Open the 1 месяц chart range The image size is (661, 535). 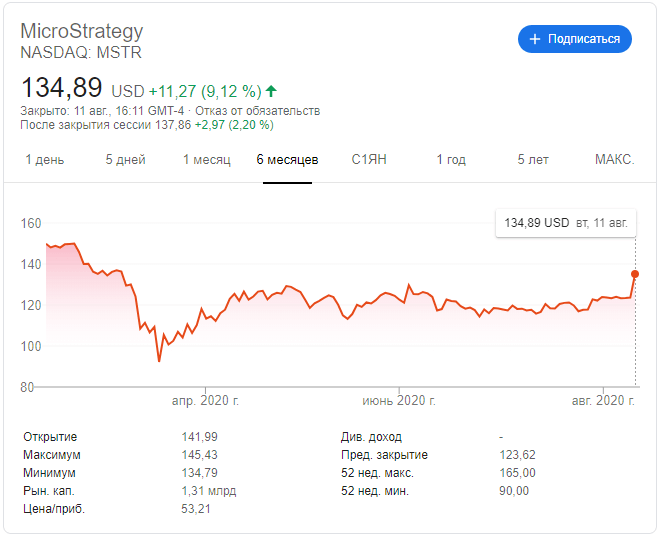point(207,160)
